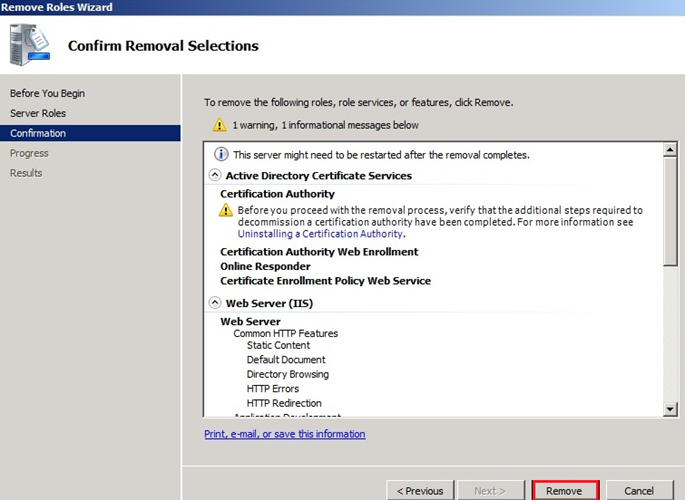Select Common HTTP Features

coord(286,333)
